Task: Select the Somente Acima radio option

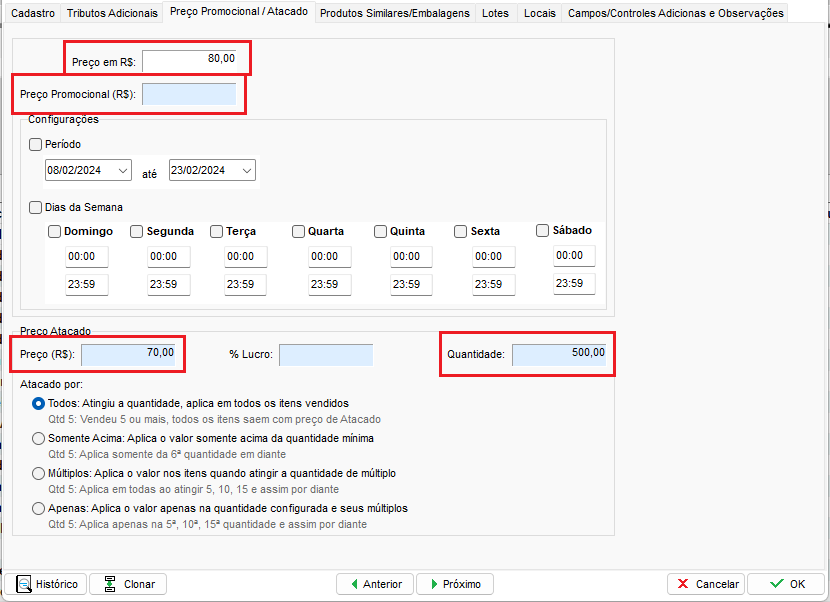Action: pyautogui.click(x=39, y=438)
